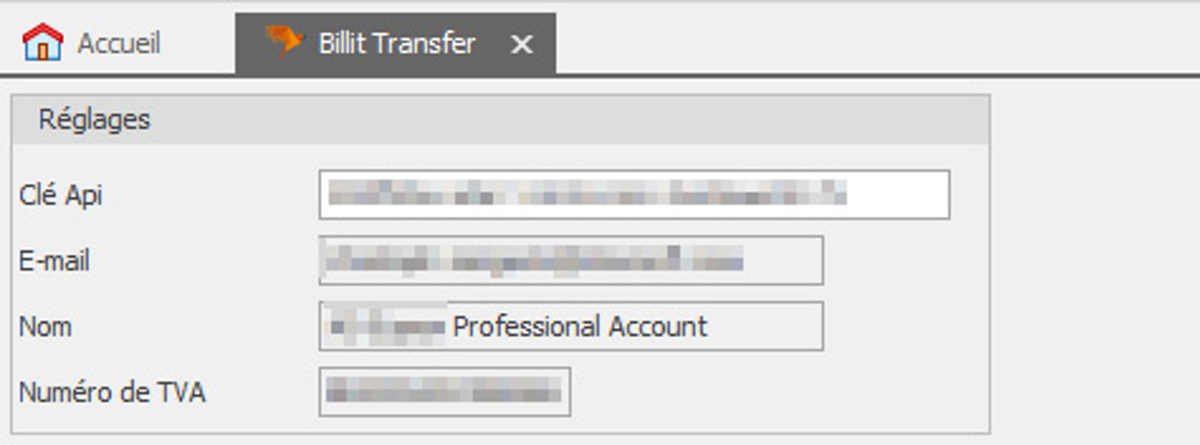The image size is (1200, 445).
Task: Switch to the Accueil tab
Action: 90,44
